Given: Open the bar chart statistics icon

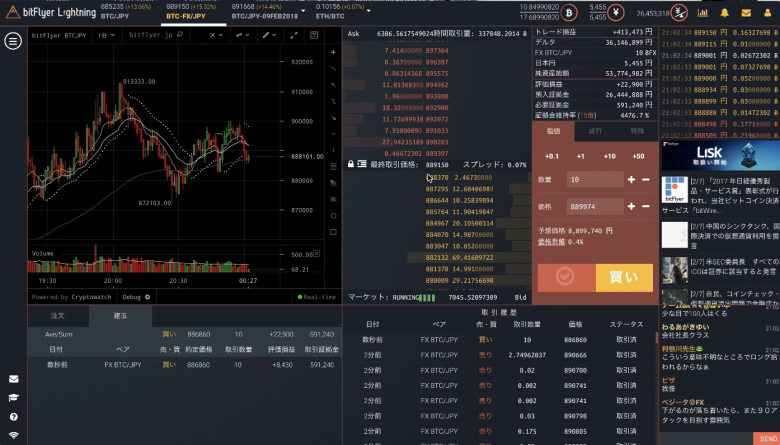Looking at the screenshot, I should [x=703, y=13].
